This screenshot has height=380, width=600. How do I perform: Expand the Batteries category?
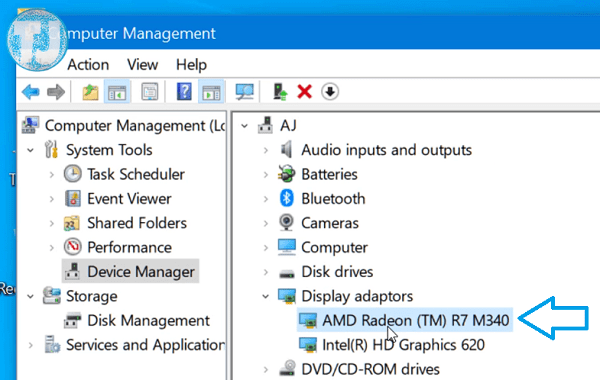tap(266, 175)
